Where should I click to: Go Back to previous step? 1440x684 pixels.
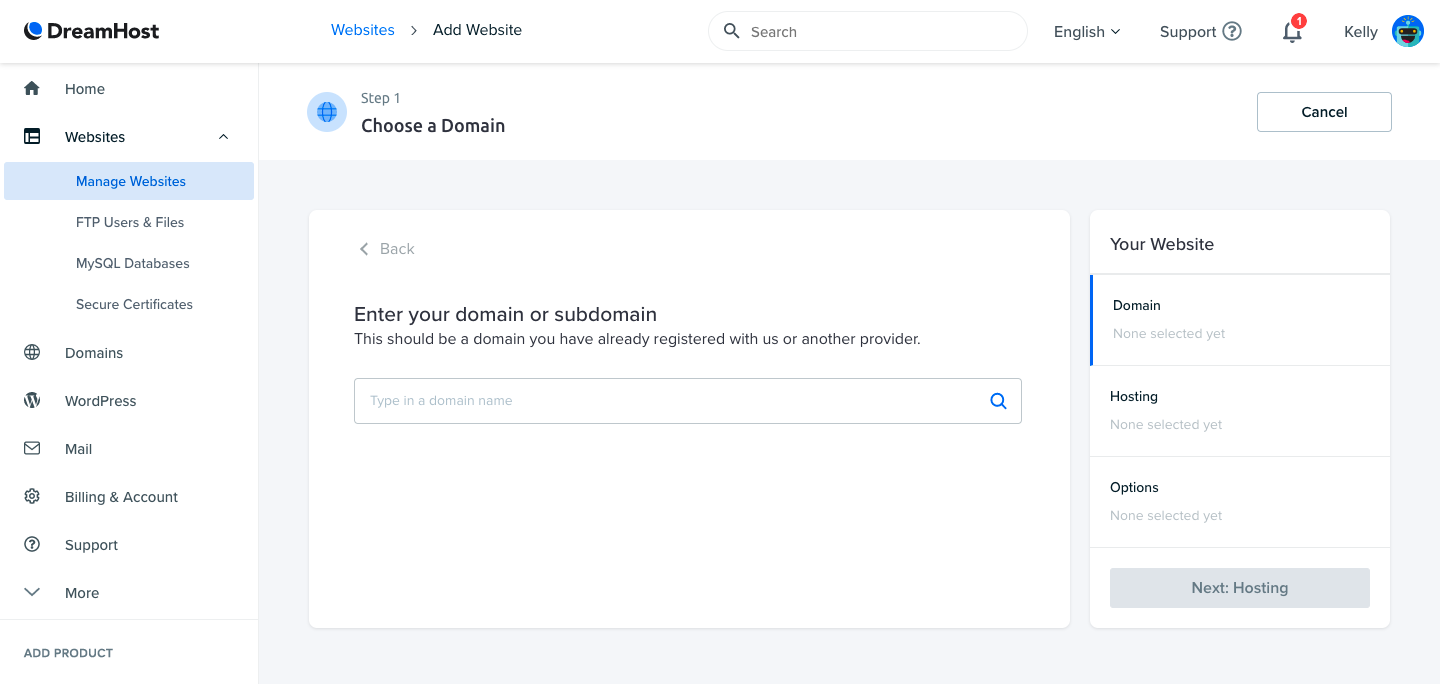pos(386,249)
